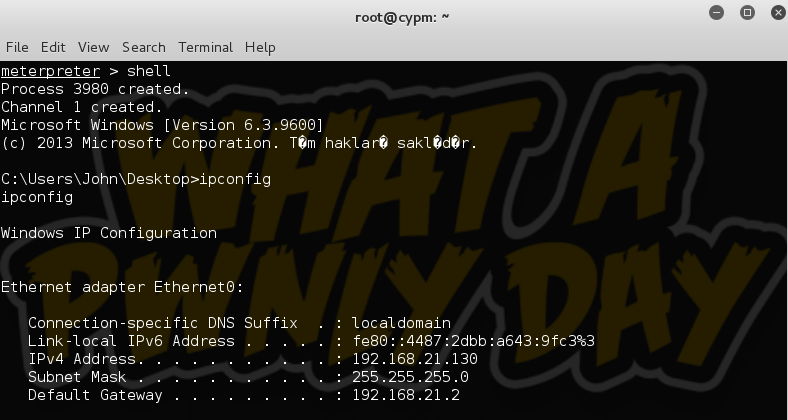
Task: Click the subnet mask 255.255.255.0 value
Action: 410,377
